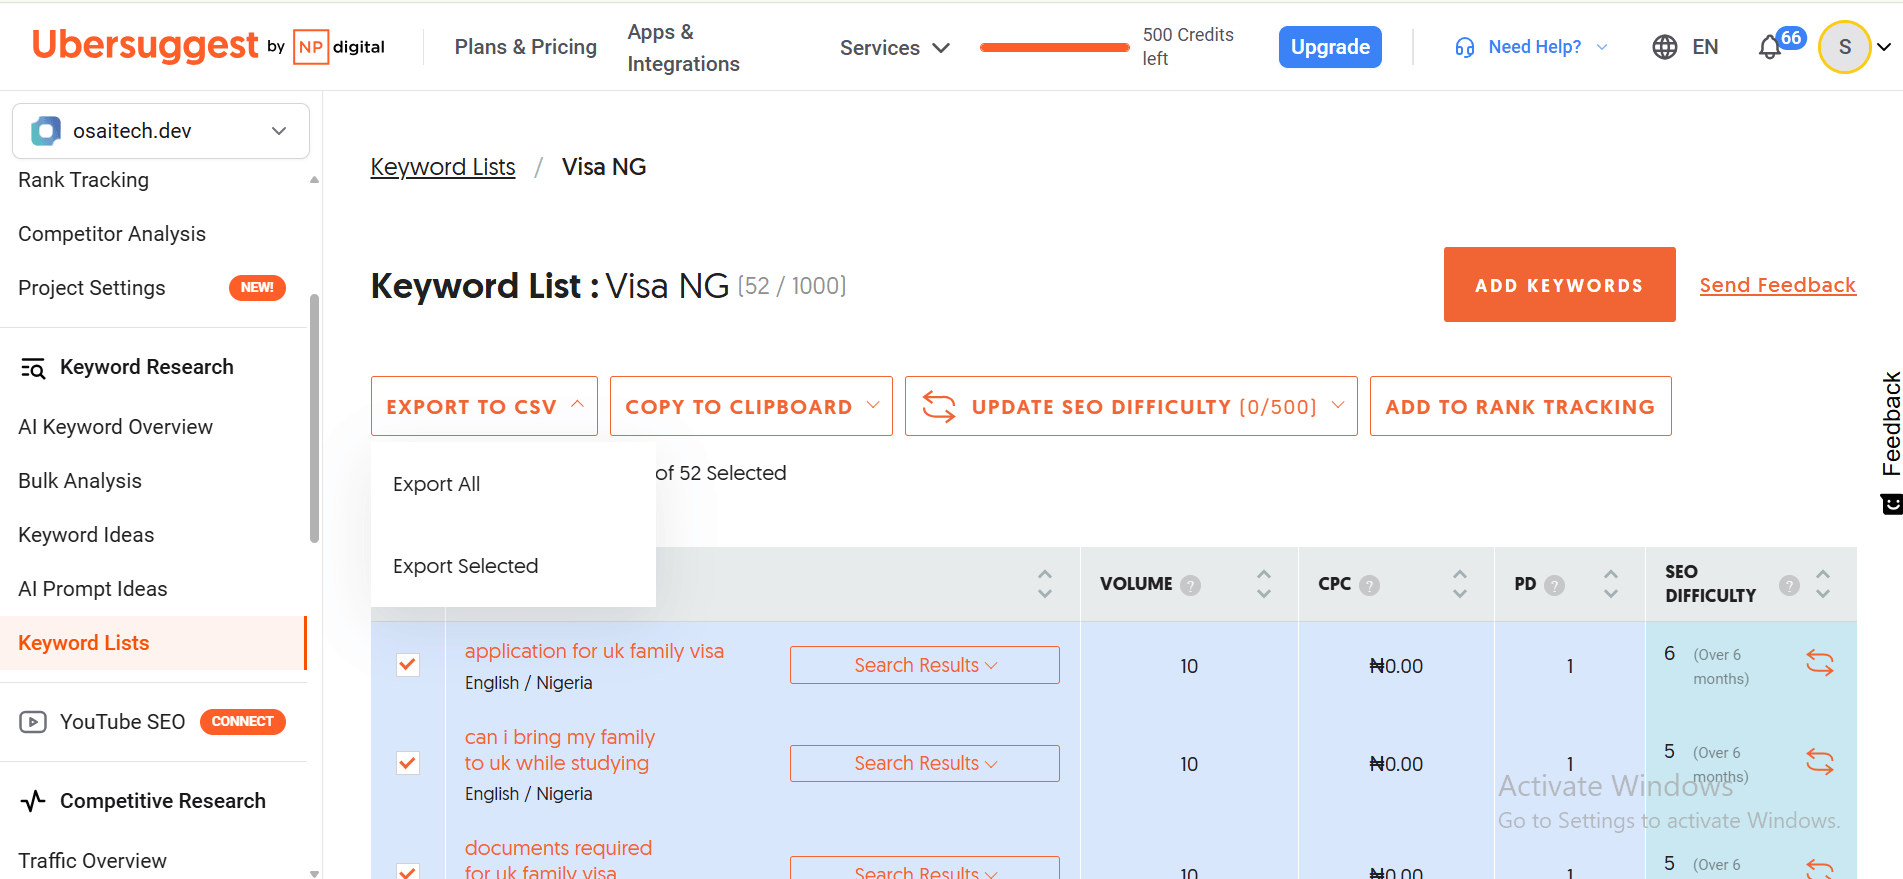Screen dimensions: 1903x879
Task: Sort by SEO Difficulty column arrows
Action: pos(1823,584)
